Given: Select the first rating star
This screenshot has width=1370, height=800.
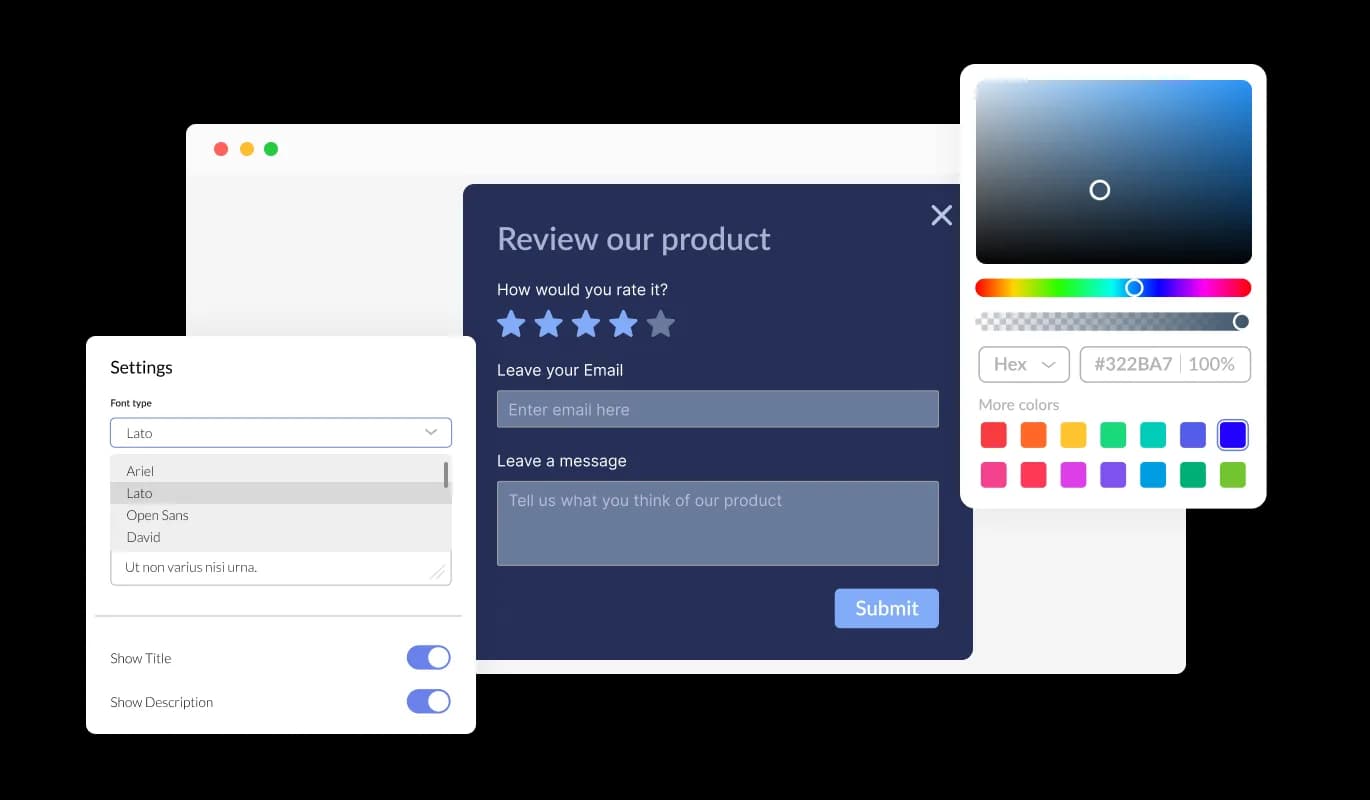Looking at the screenshot, I should pos(511,323).
